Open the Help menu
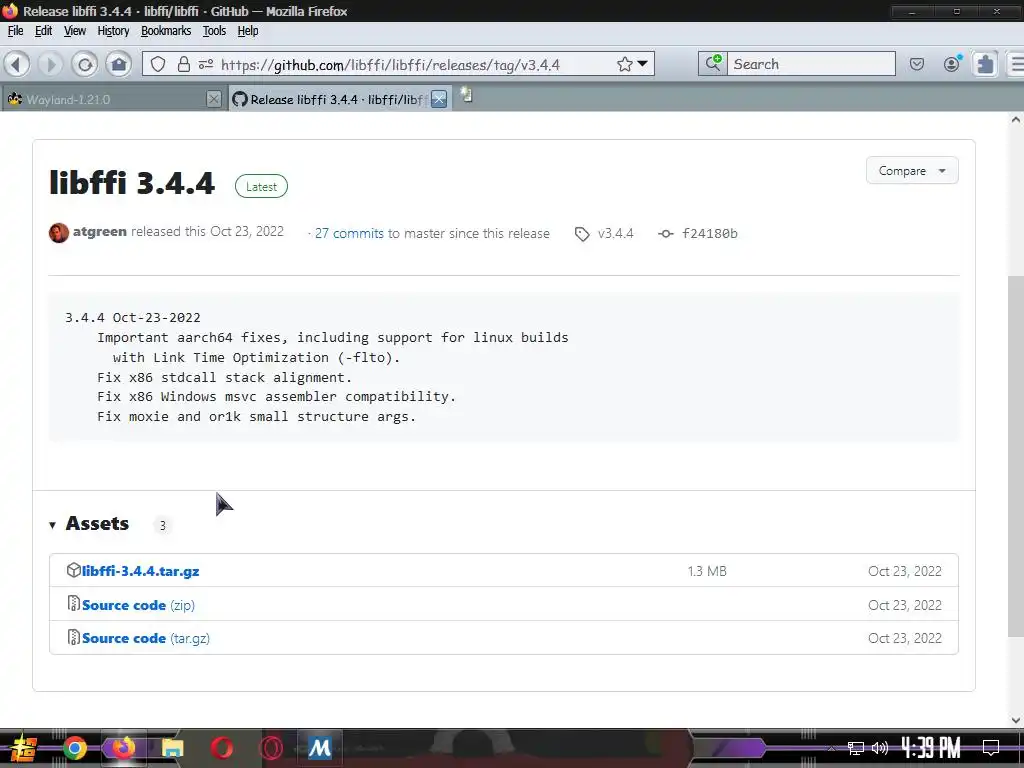1024x768 pixels. pos(248,31)
